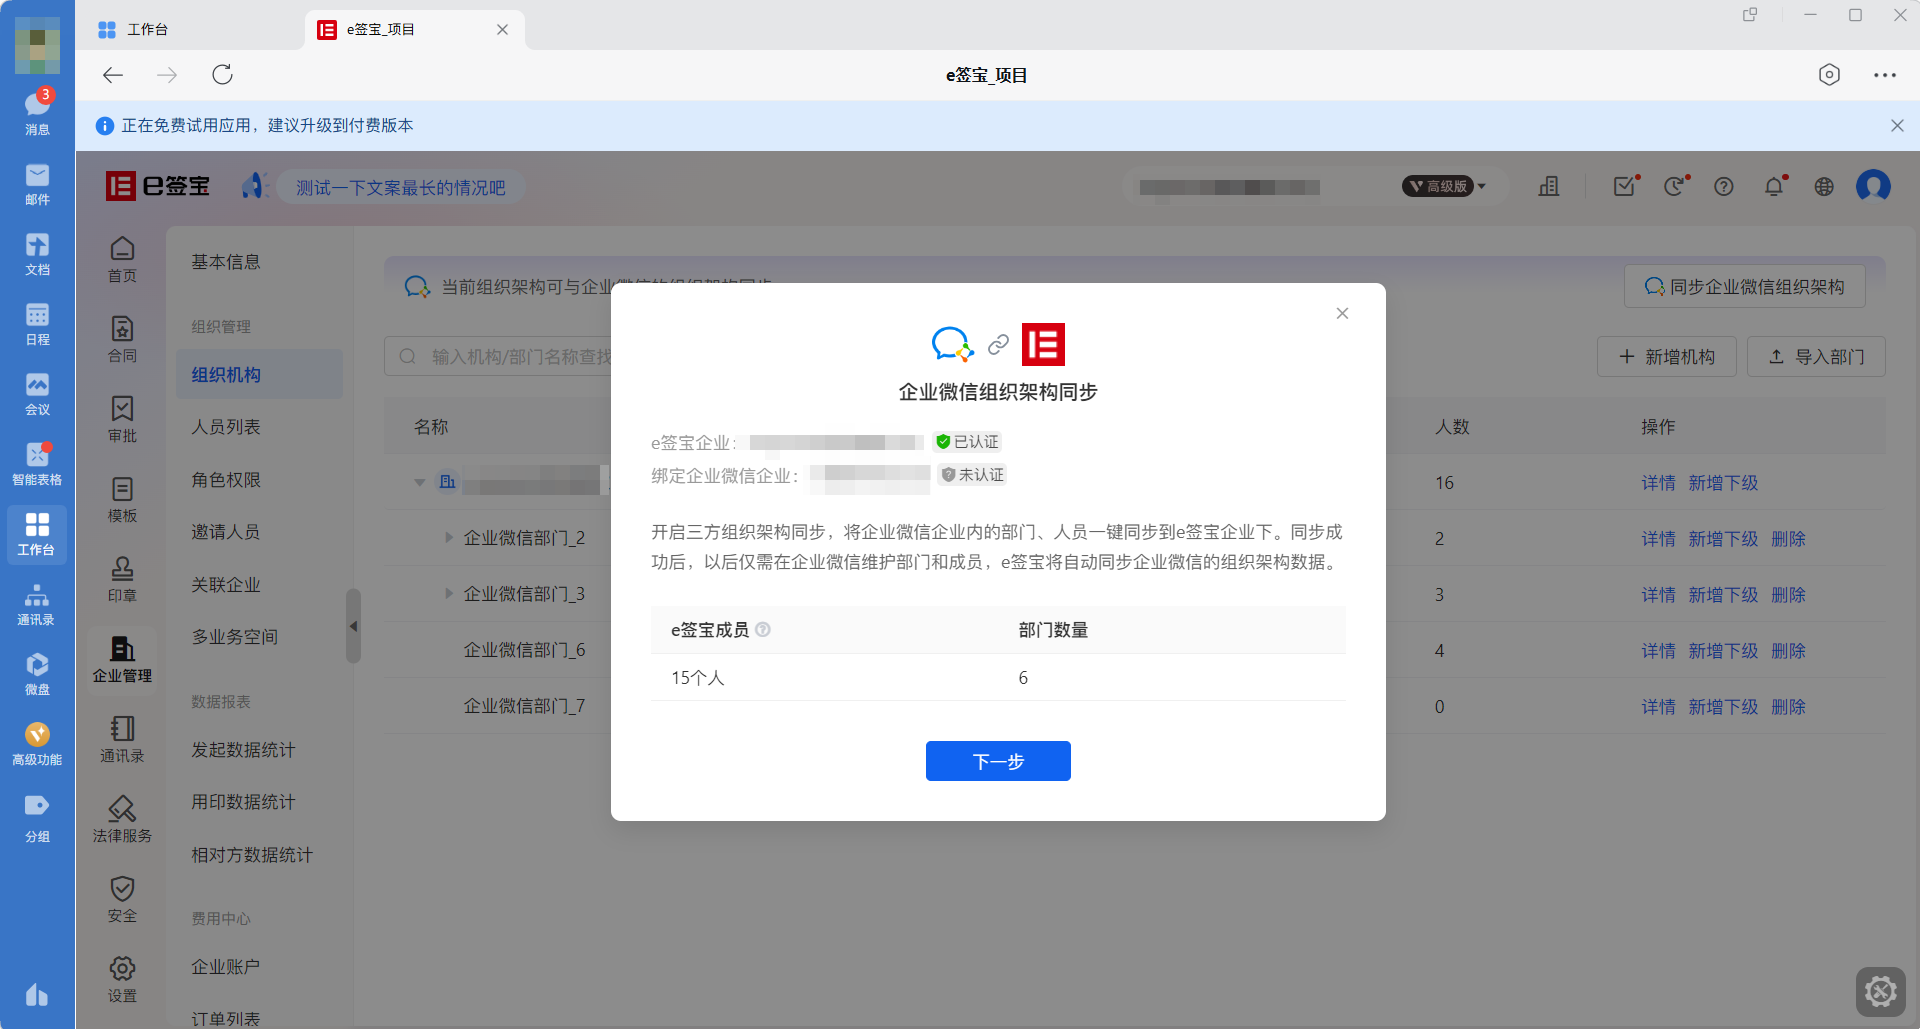Click 同步企业微信组织架构 button
Viewport: 1920px width, 1029px height.
click(x=1745, y=287)
